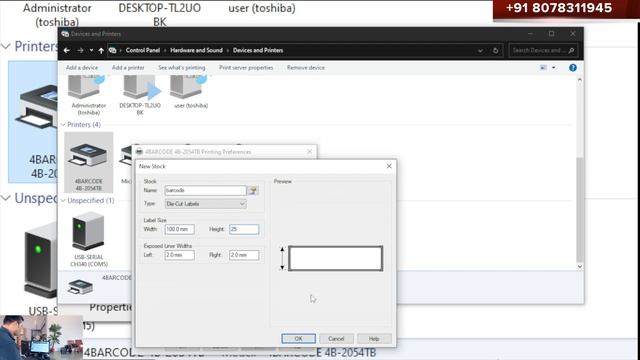Image resolution: width=640 pixels, height=360 pixels.
Task: Click the scroll down arrow in Devices window
Action: [580, 267]
